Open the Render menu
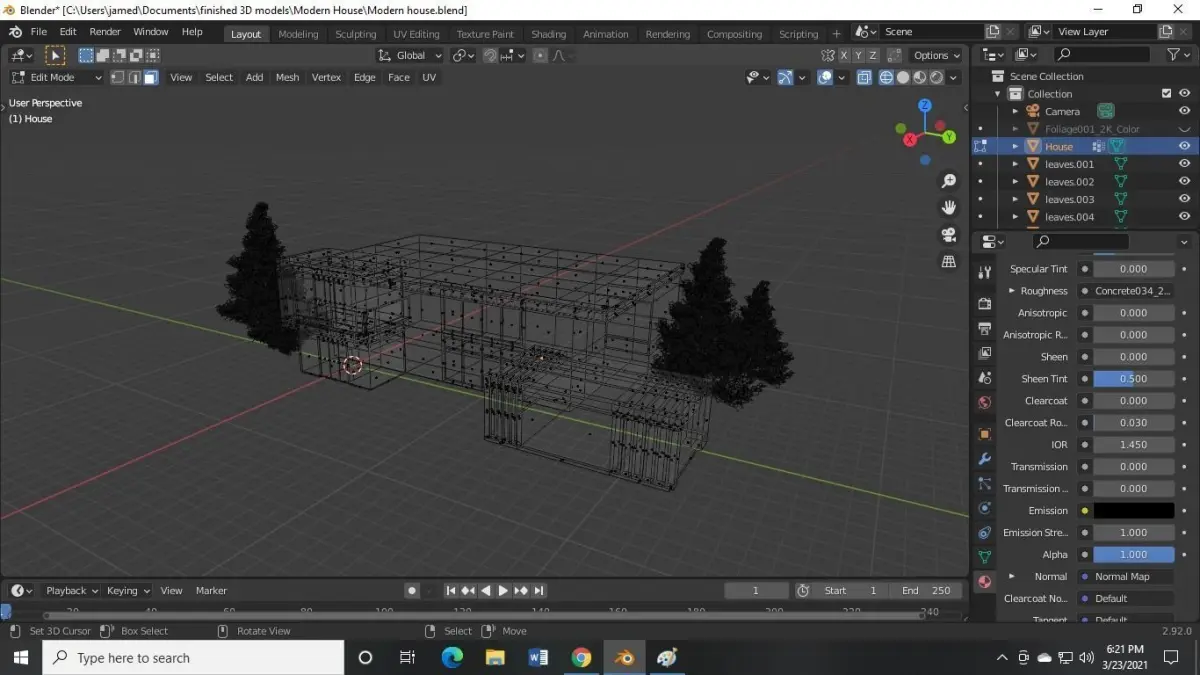Screen dimensions: 1200x675 105,32
